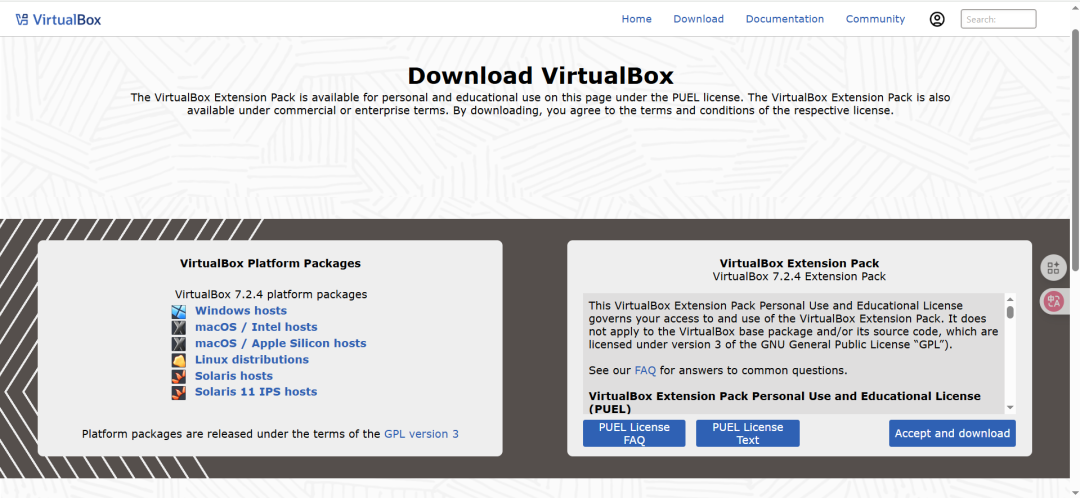Click the Linux distributions icon
1080x498 pixels.
[x=179, y=360]
